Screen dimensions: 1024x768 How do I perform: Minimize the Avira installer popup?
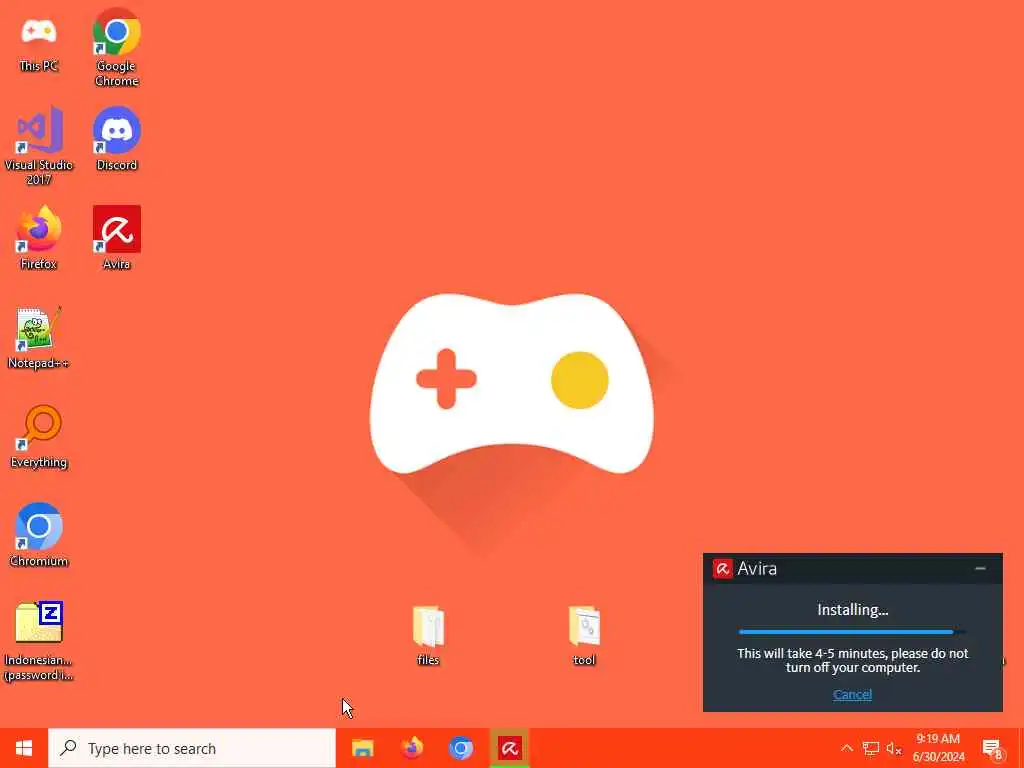click(980, 569)
